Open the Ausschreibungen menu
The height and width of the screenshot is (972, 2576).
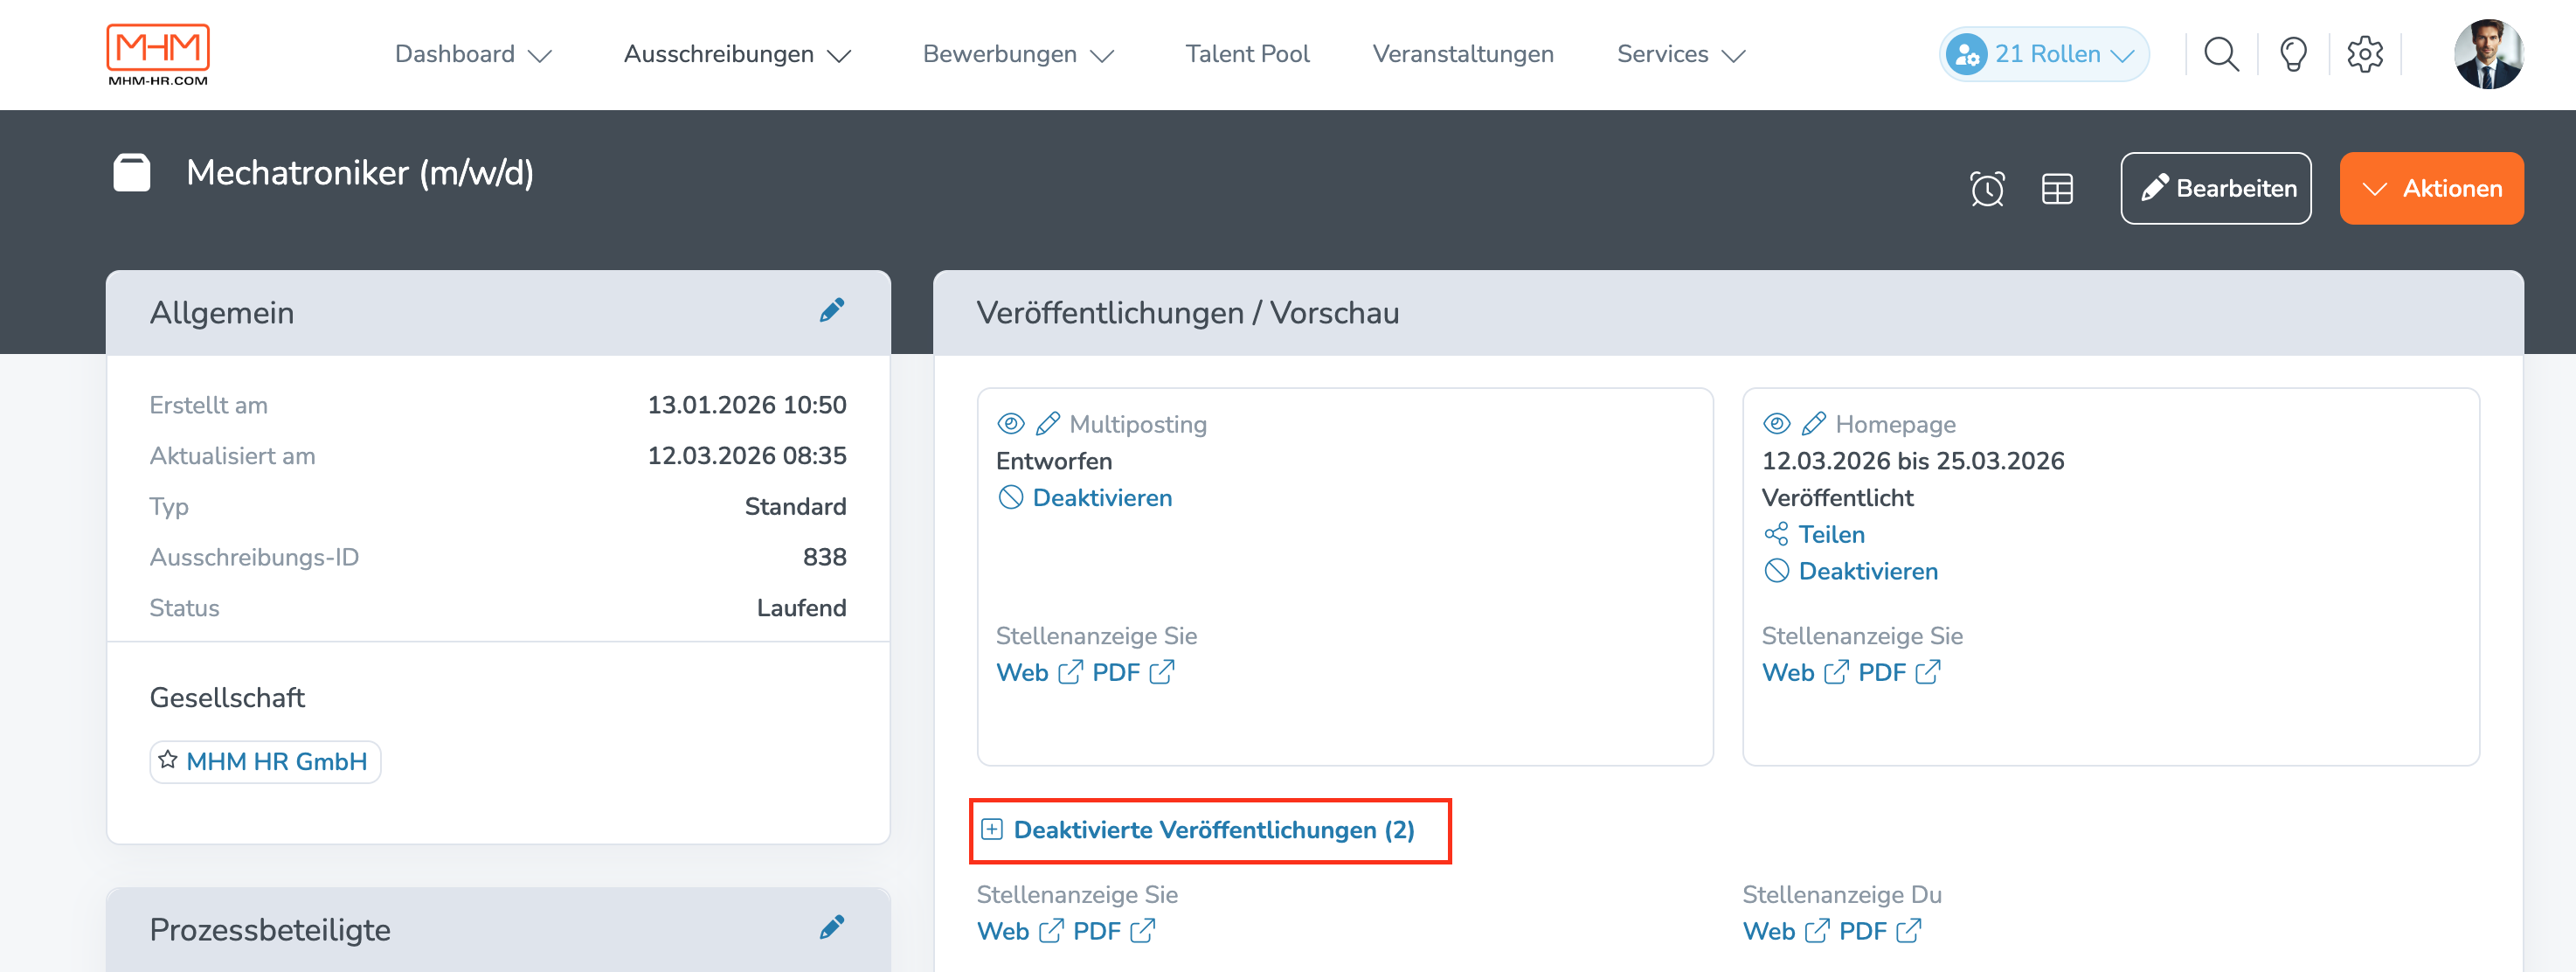coord(737,54)
